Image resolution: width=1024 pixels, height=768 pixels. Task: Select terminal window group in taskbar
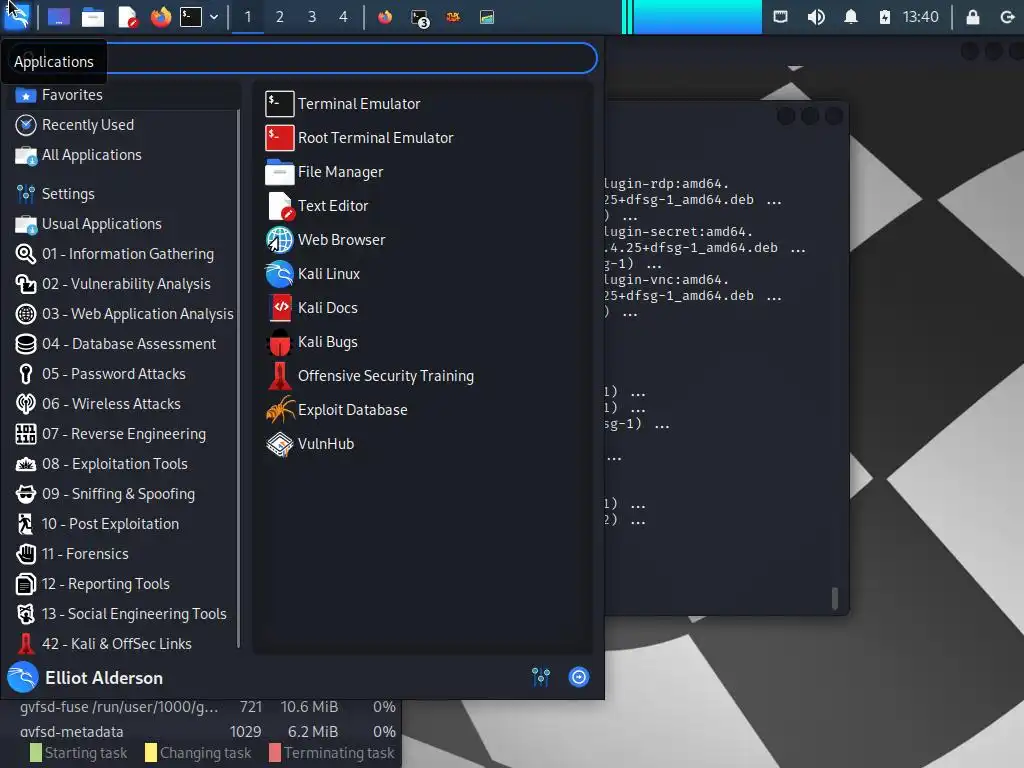[419, 18]
